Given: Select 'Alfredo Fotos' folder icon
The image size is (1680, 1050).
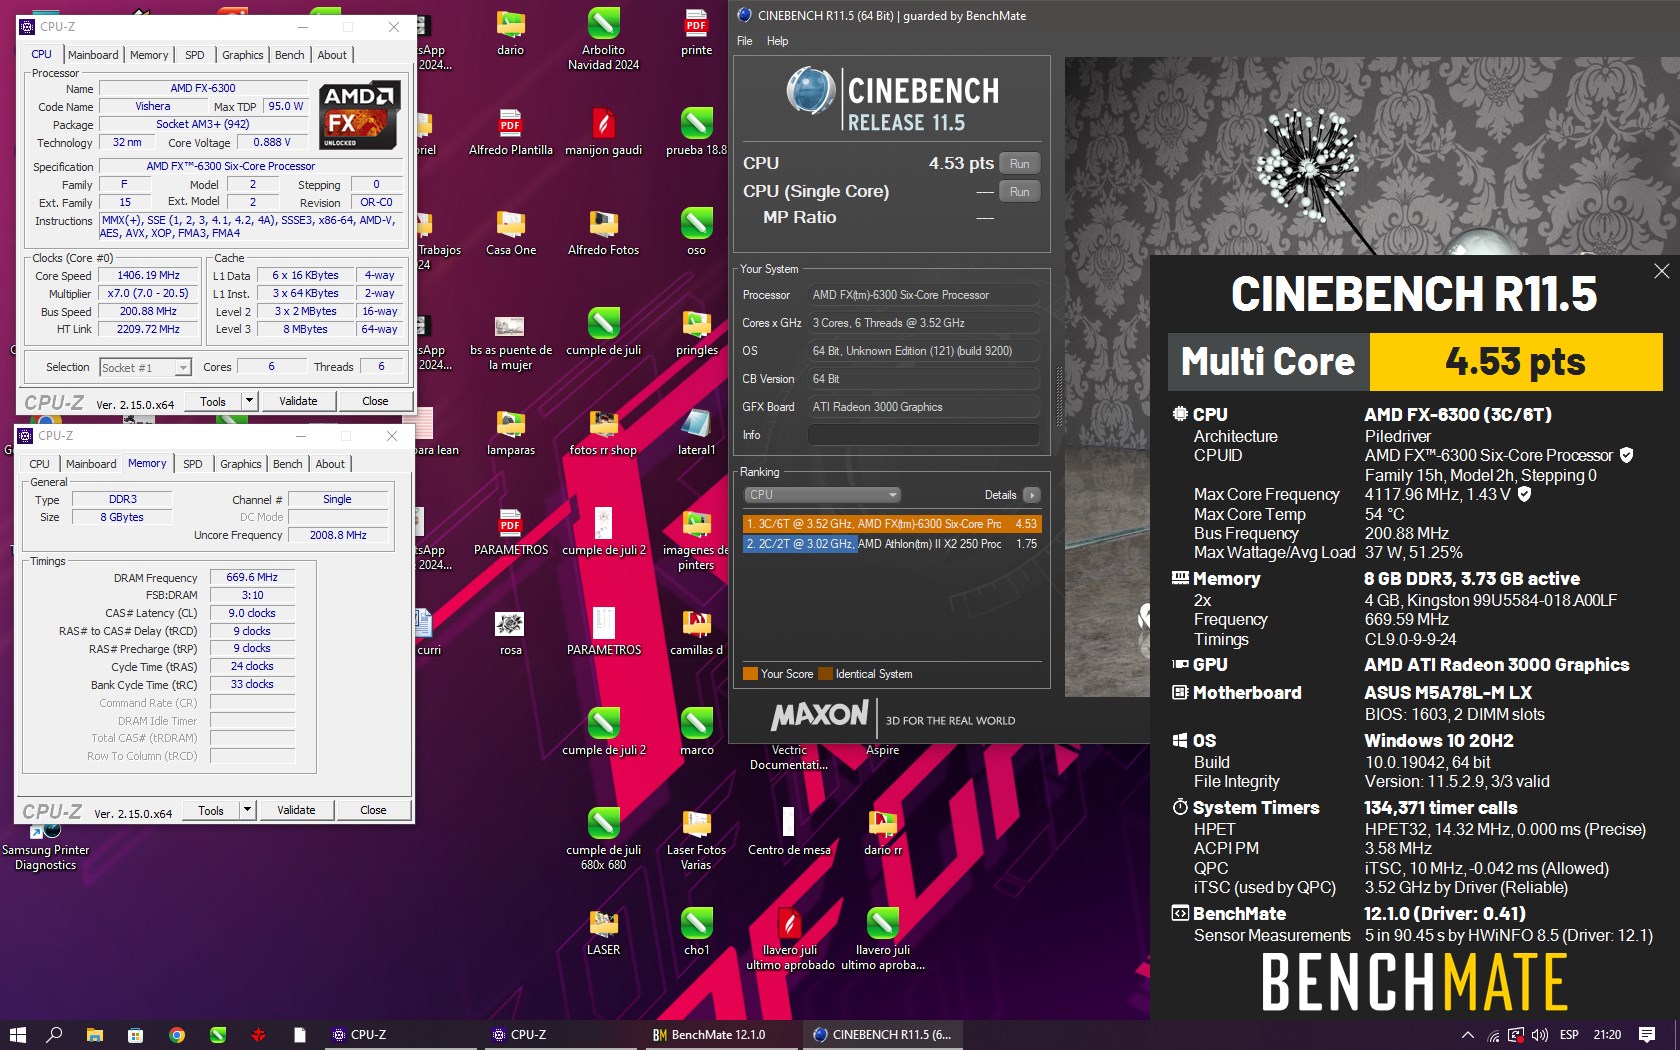Looking at the screenshot, I should click(603, 232).
